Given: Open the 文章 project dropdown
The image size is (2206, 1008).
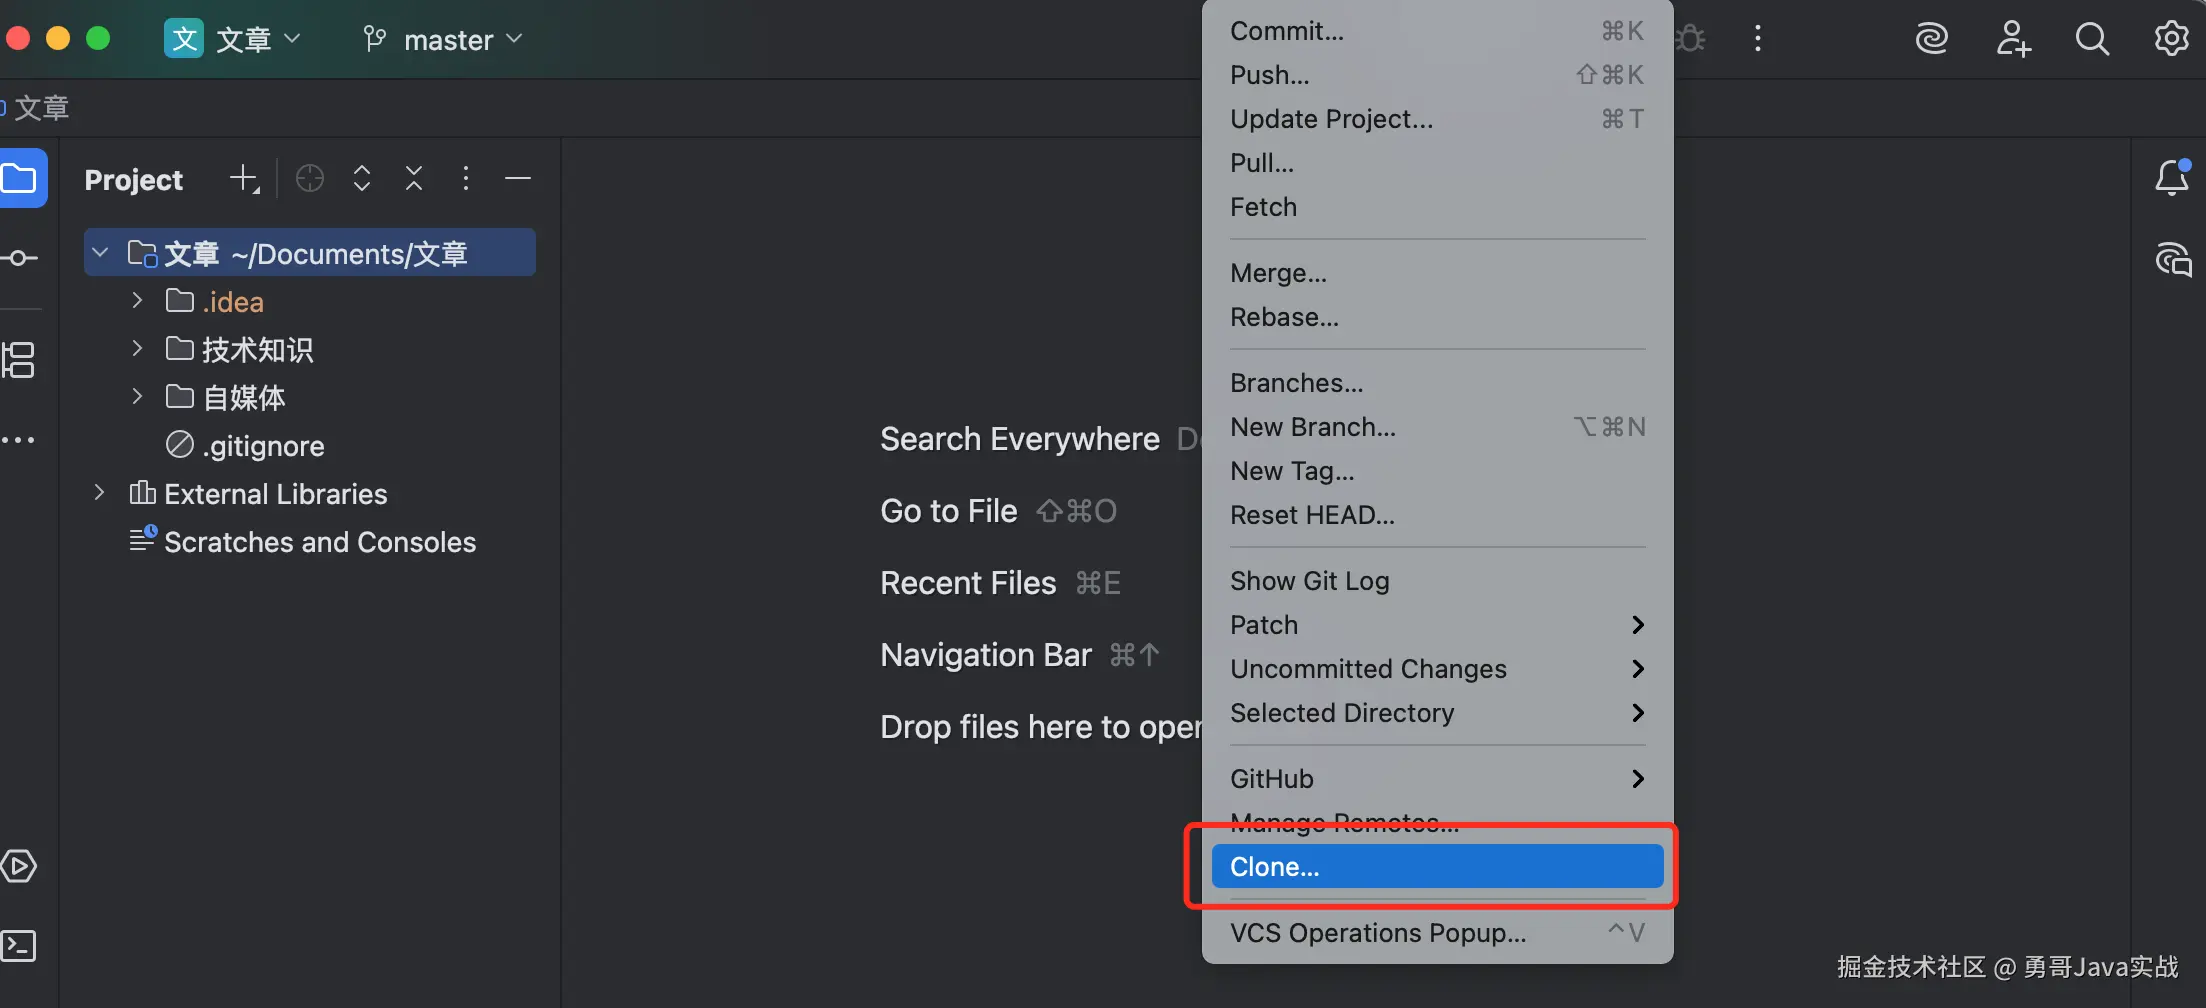Looking at the screenshot, I should [x=233, y=40].
